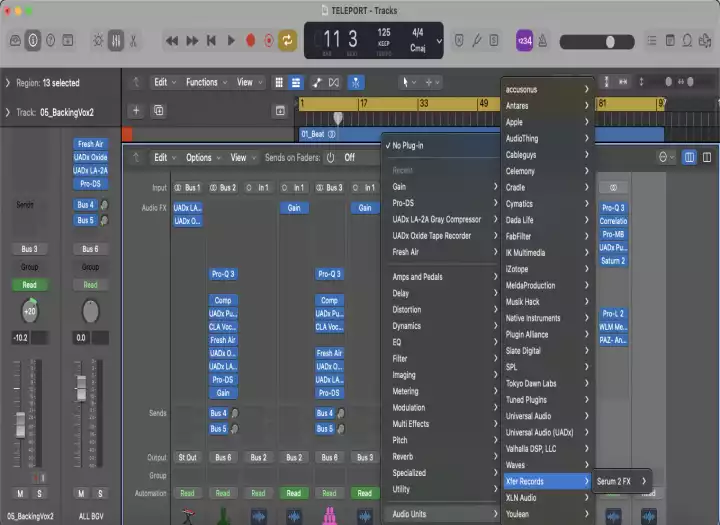Toggle the Inspector button in the control bar
This screenshot has height=525, width=720.
[x=33, y=41]
